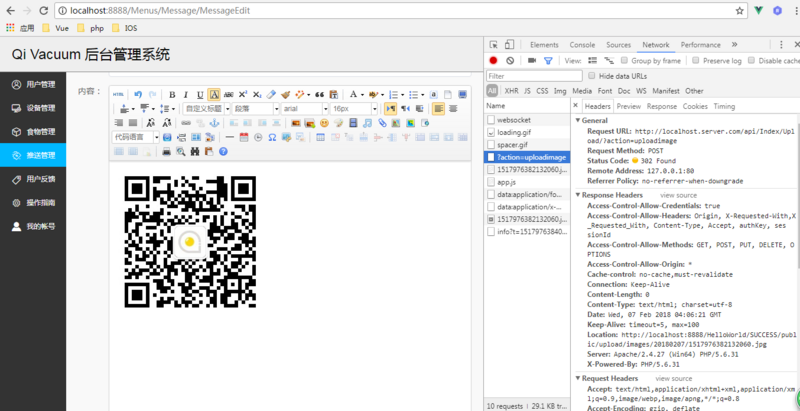Collapse General section in Headers

[578, 120]
